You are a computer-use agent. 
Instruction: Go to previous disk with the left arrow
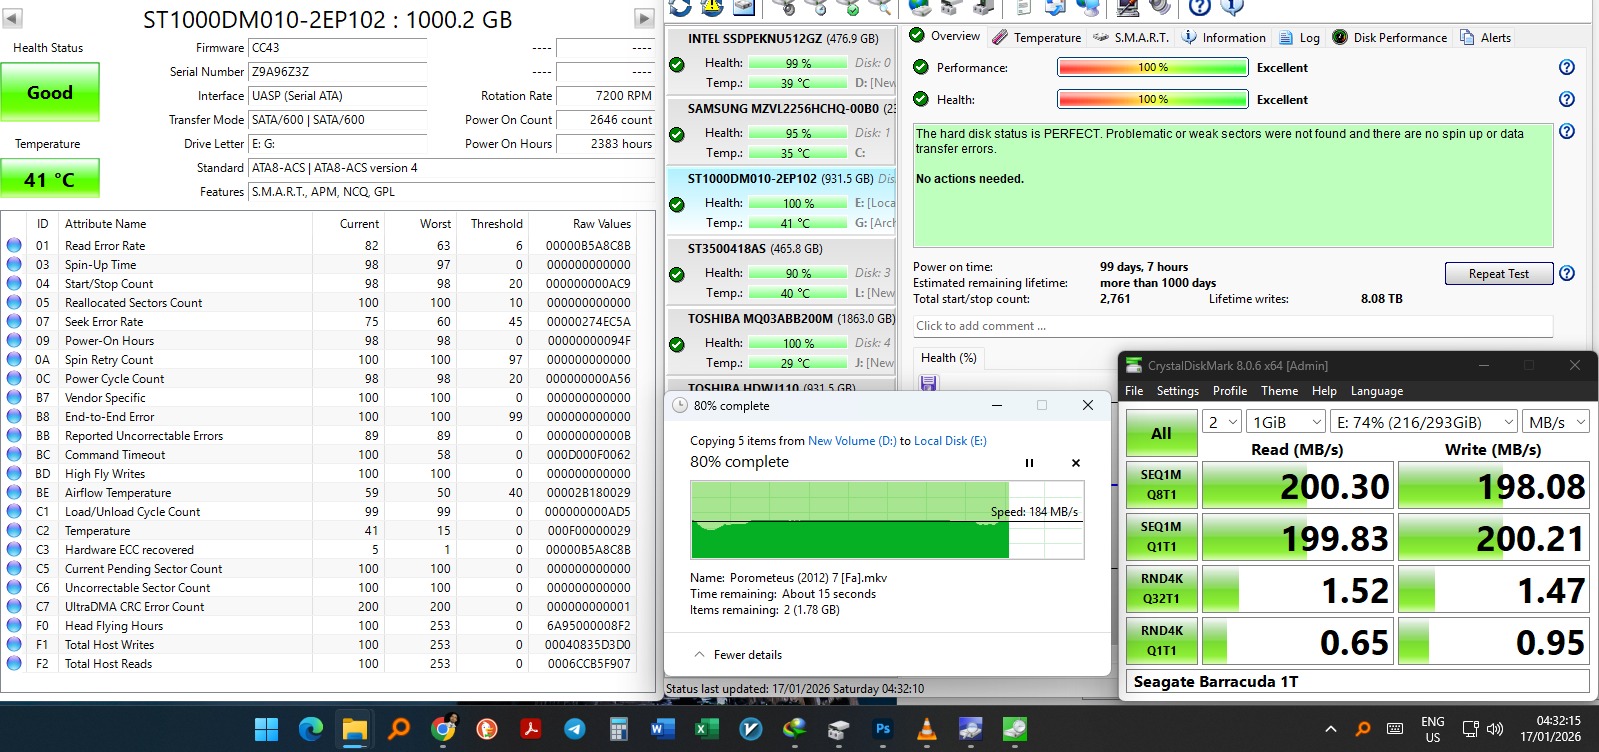pyautogui.click(x=13, y=18)
